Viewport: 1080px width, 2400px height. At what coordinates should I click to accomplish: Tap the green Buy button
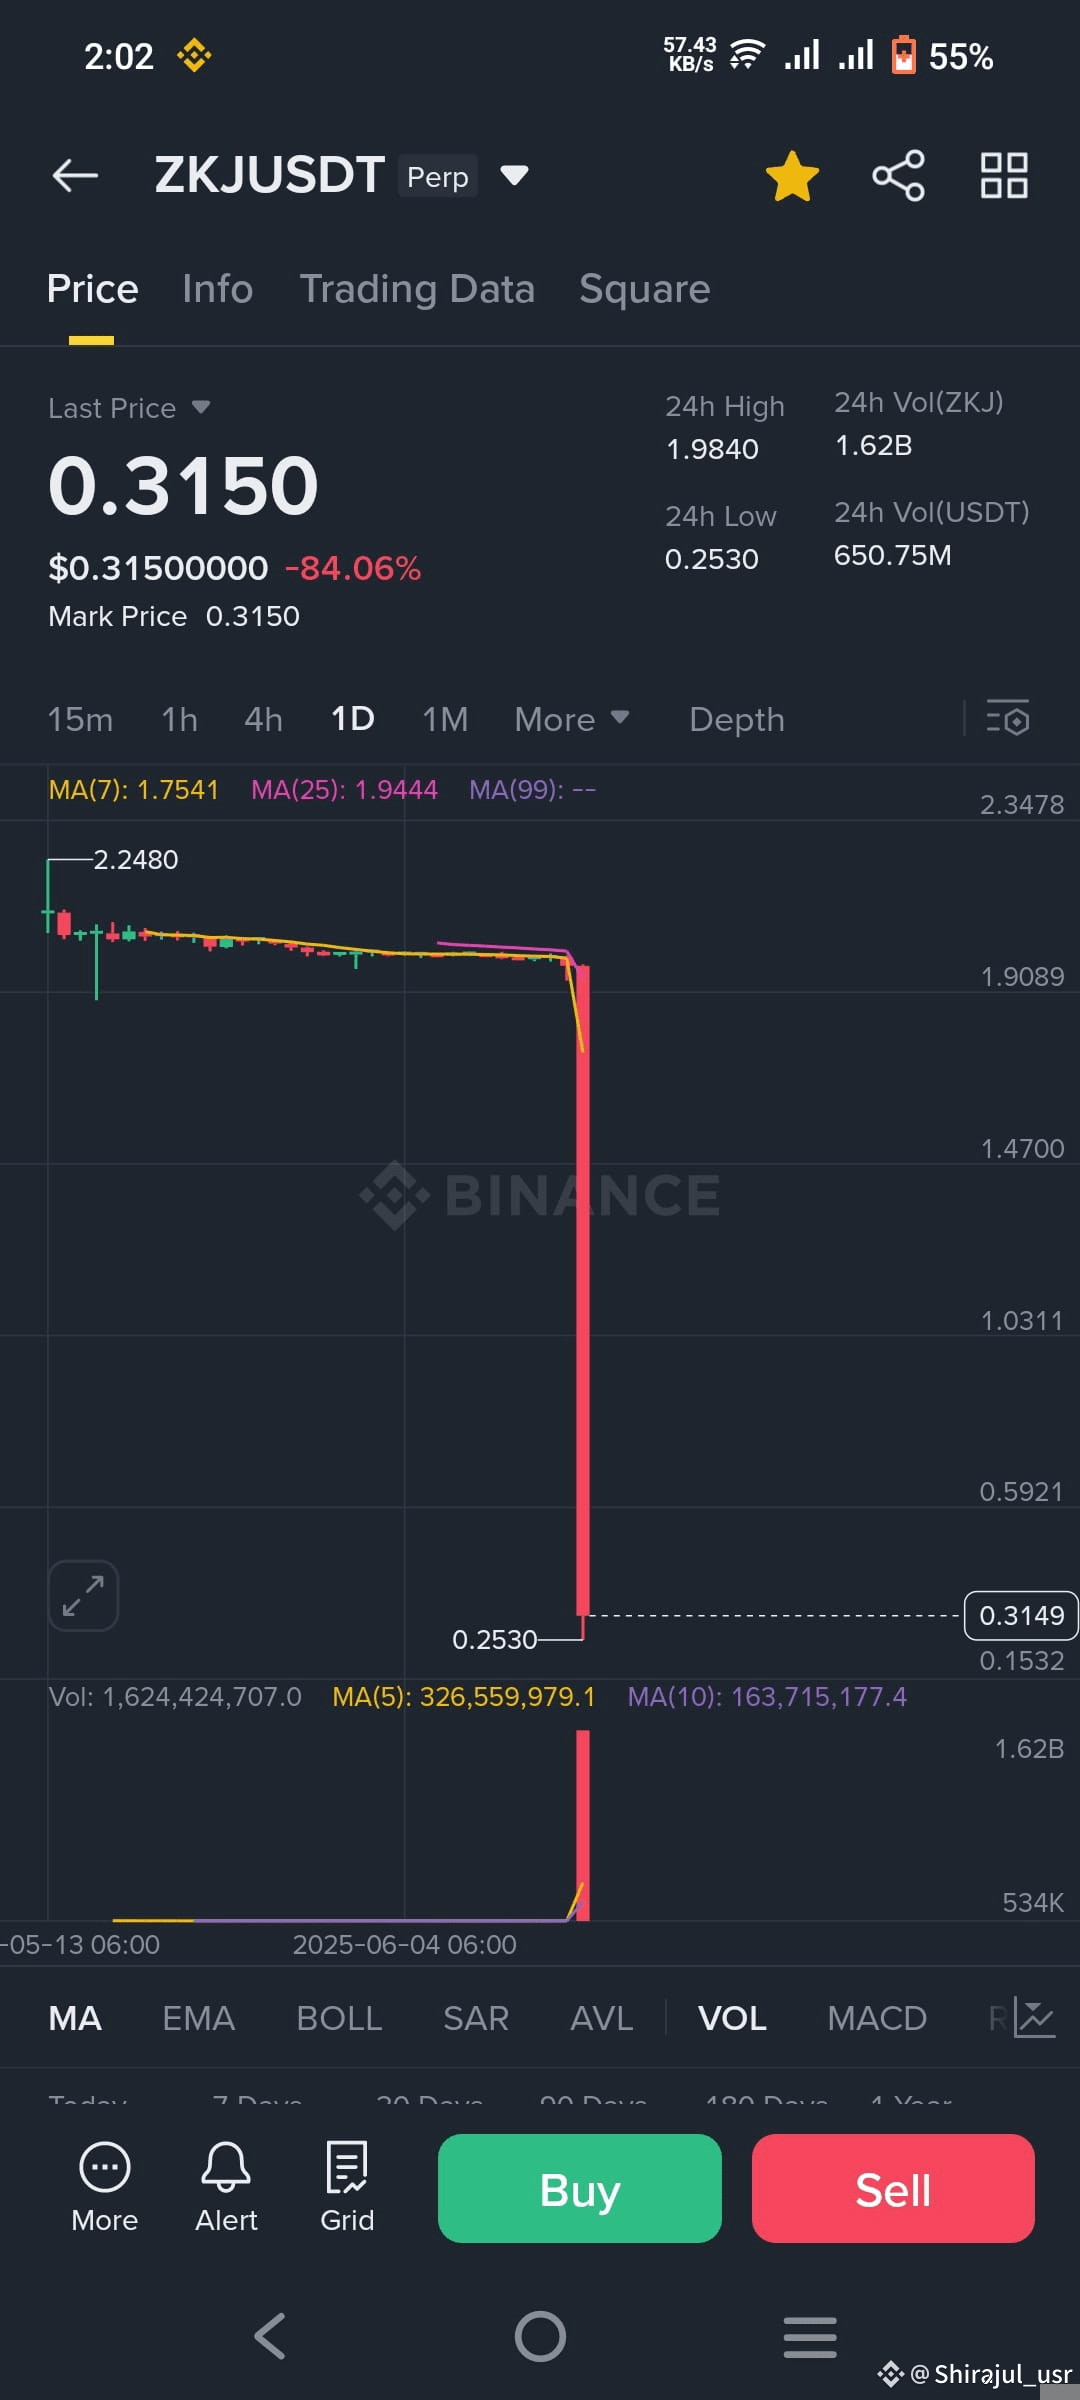[580, 2188]
